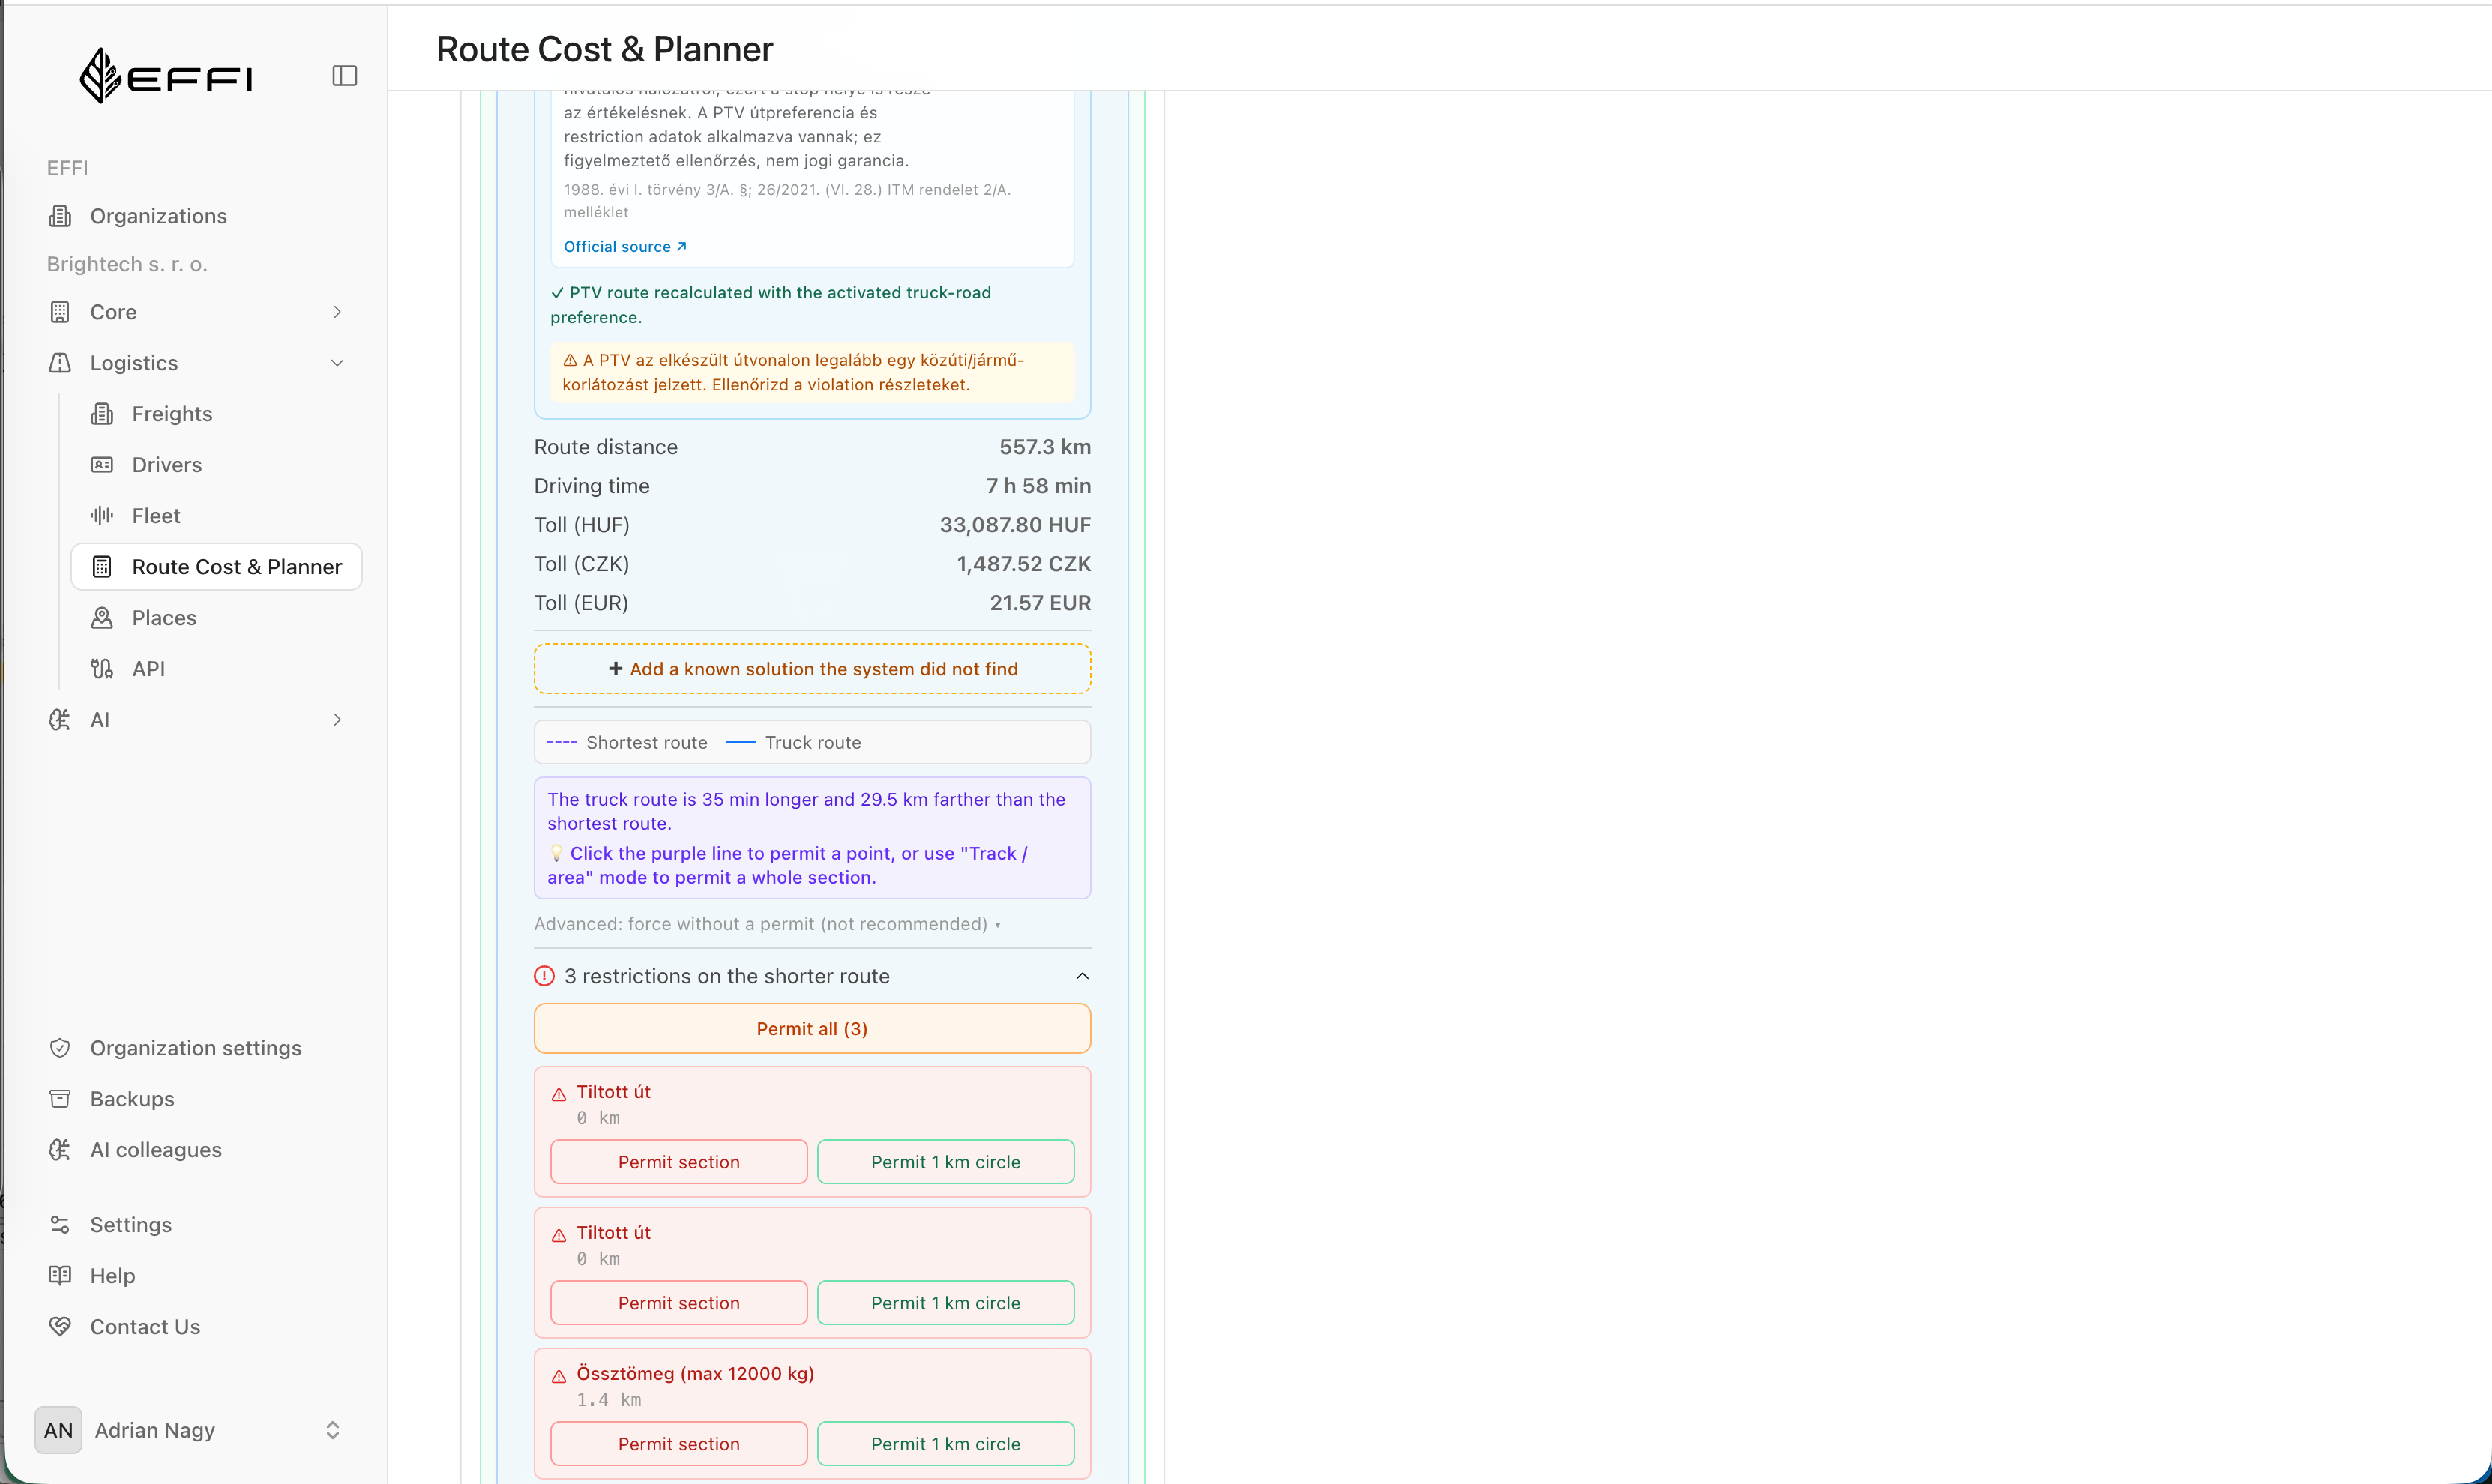Click the AN user avatar
This screenshot has height=1484, width=2492.
click(x=58, y=1431)
